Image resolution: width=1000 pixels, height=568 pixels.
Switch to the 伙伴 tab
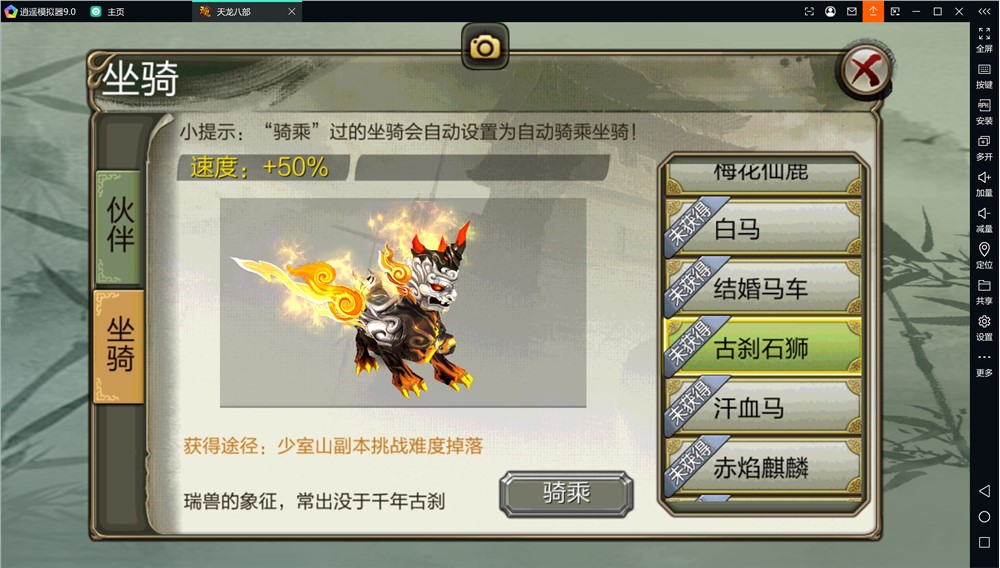point(119,226)
